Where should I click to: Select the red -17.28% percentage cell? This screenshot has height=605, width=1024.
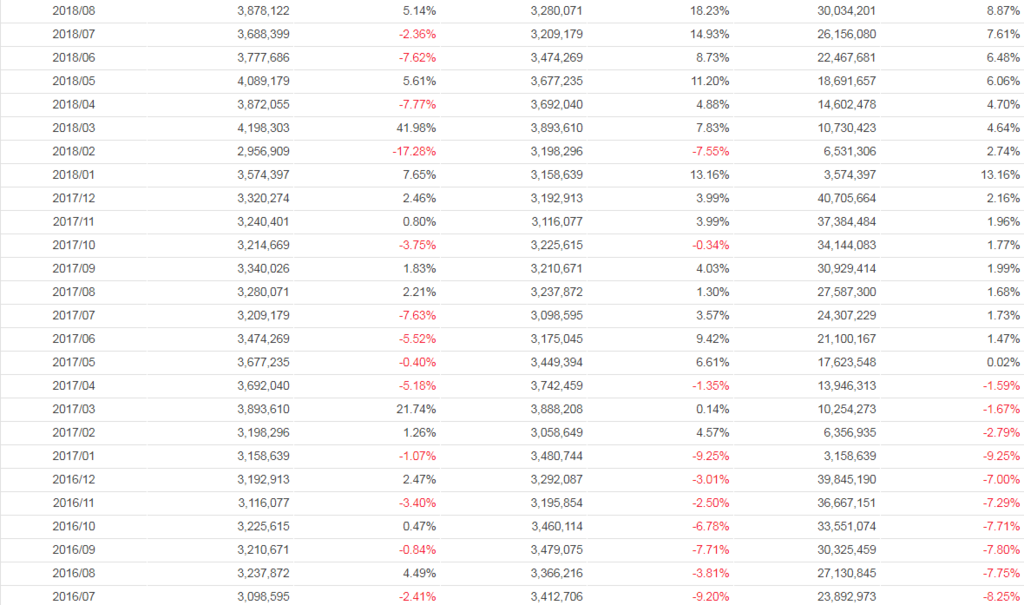click(x=413, y=151)
